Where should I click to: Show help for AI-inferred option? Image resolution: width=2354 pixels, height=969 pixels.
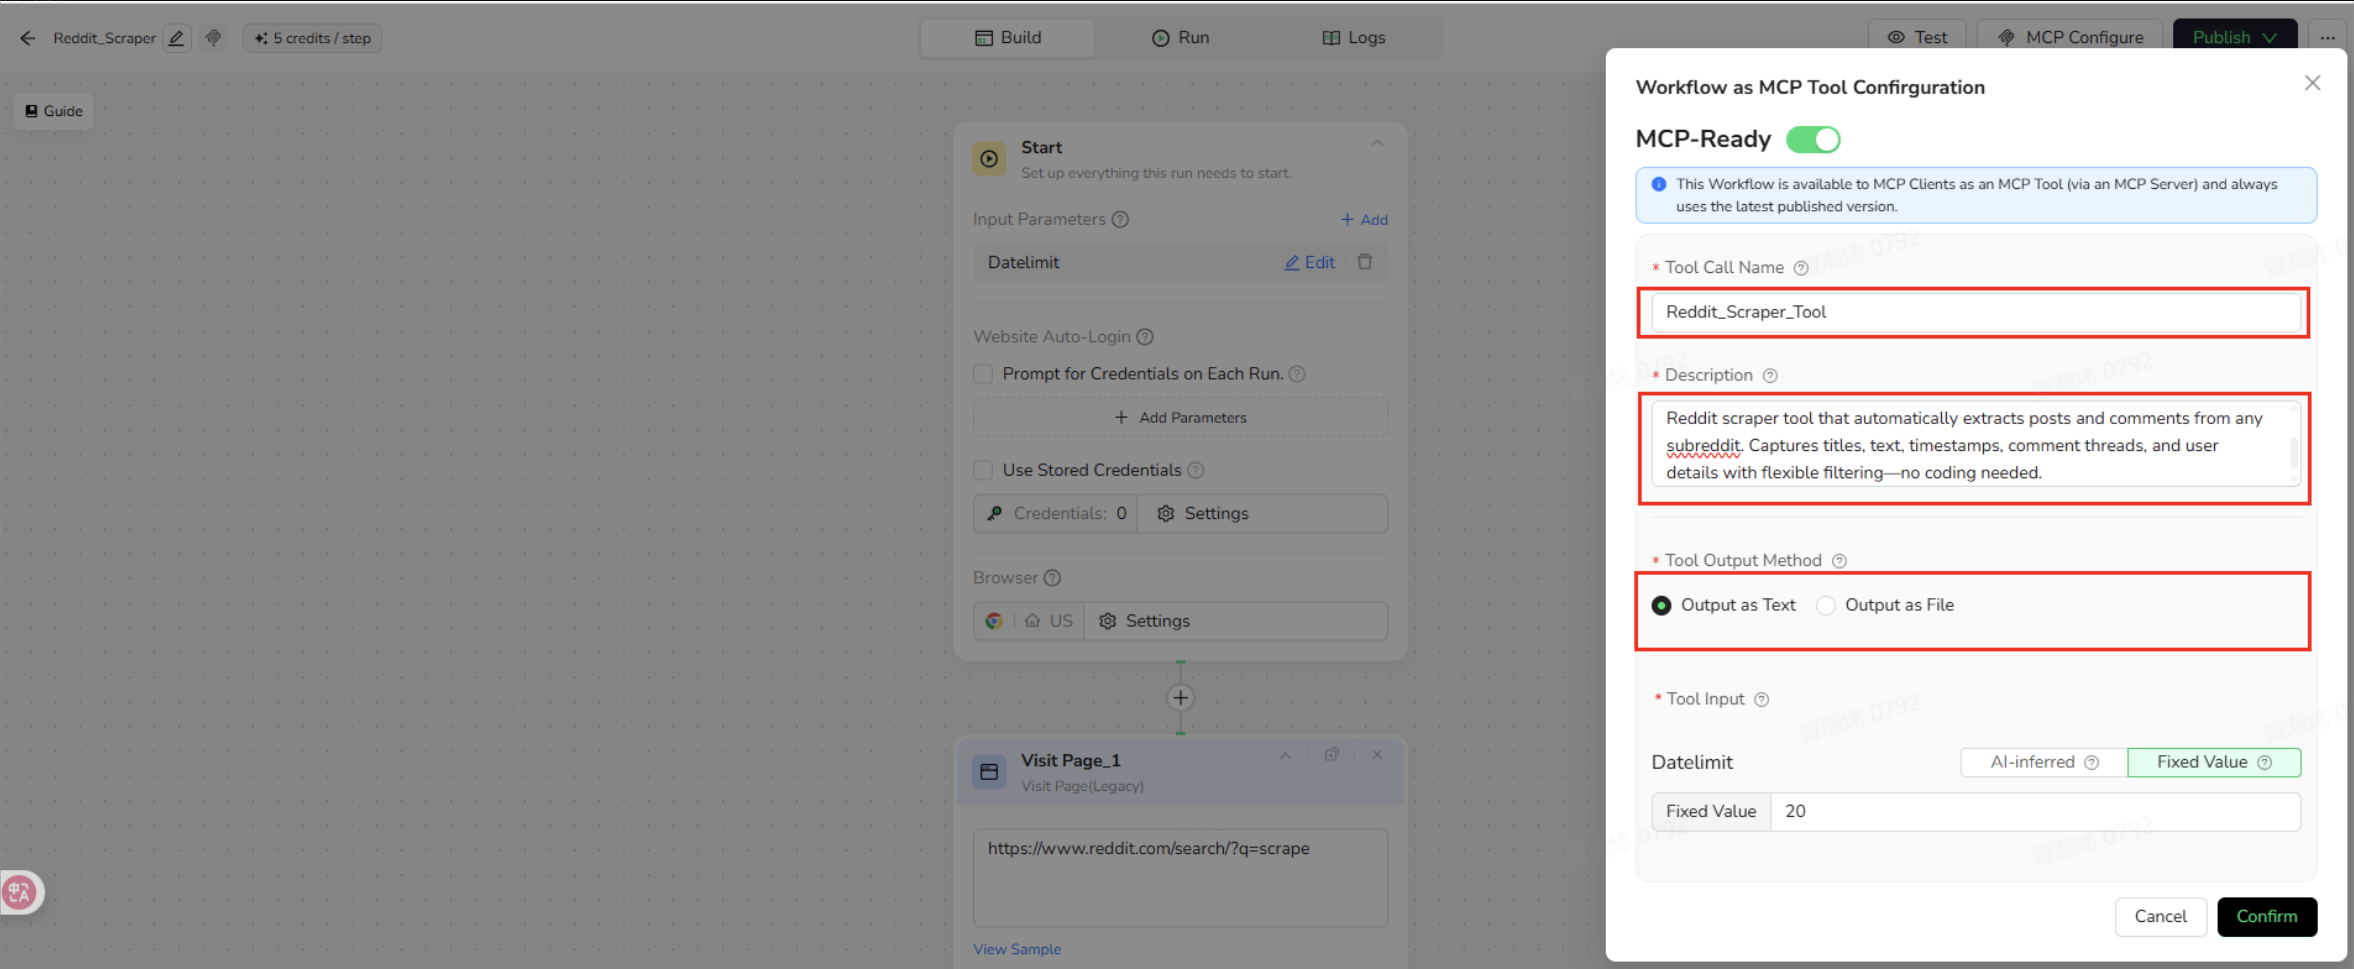[x=2091, y=762]
